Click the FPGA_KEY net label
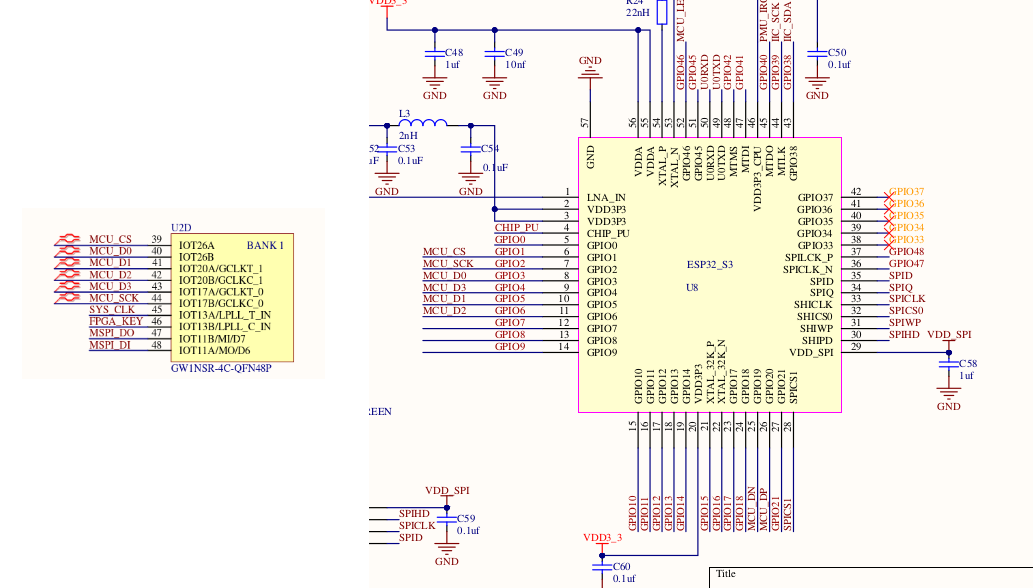 116,321
